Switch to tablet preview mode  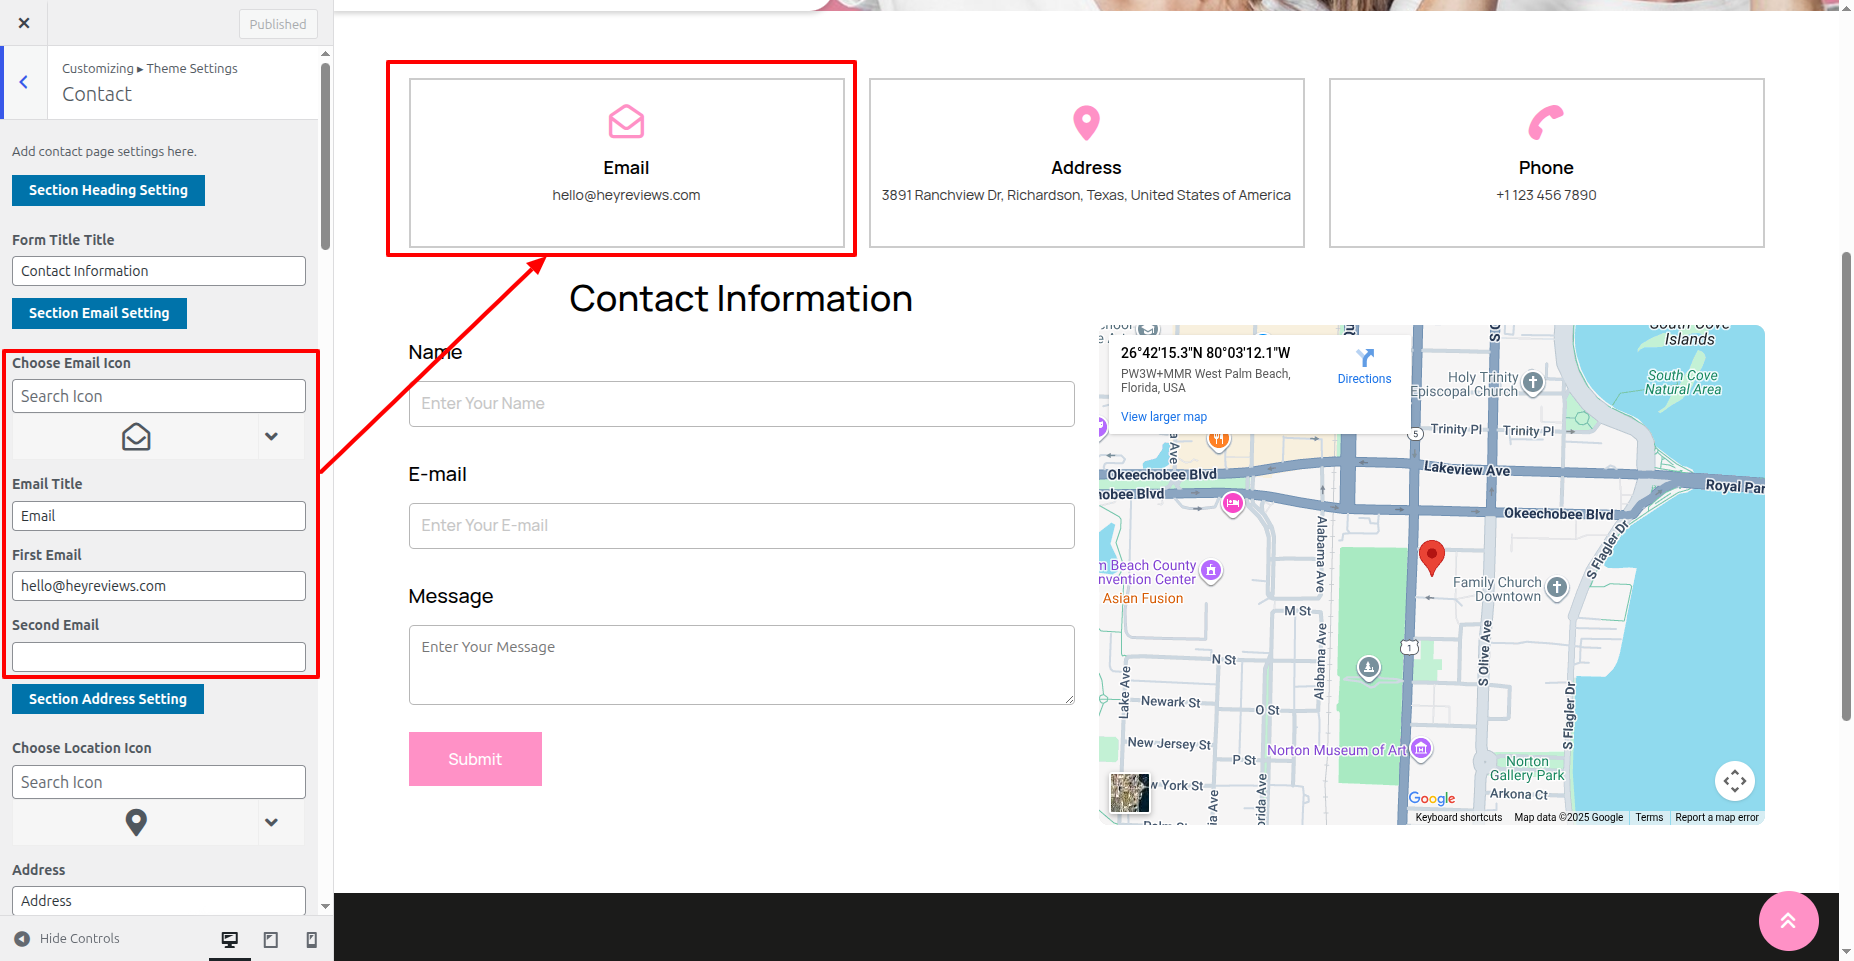(x=271, y=939)
